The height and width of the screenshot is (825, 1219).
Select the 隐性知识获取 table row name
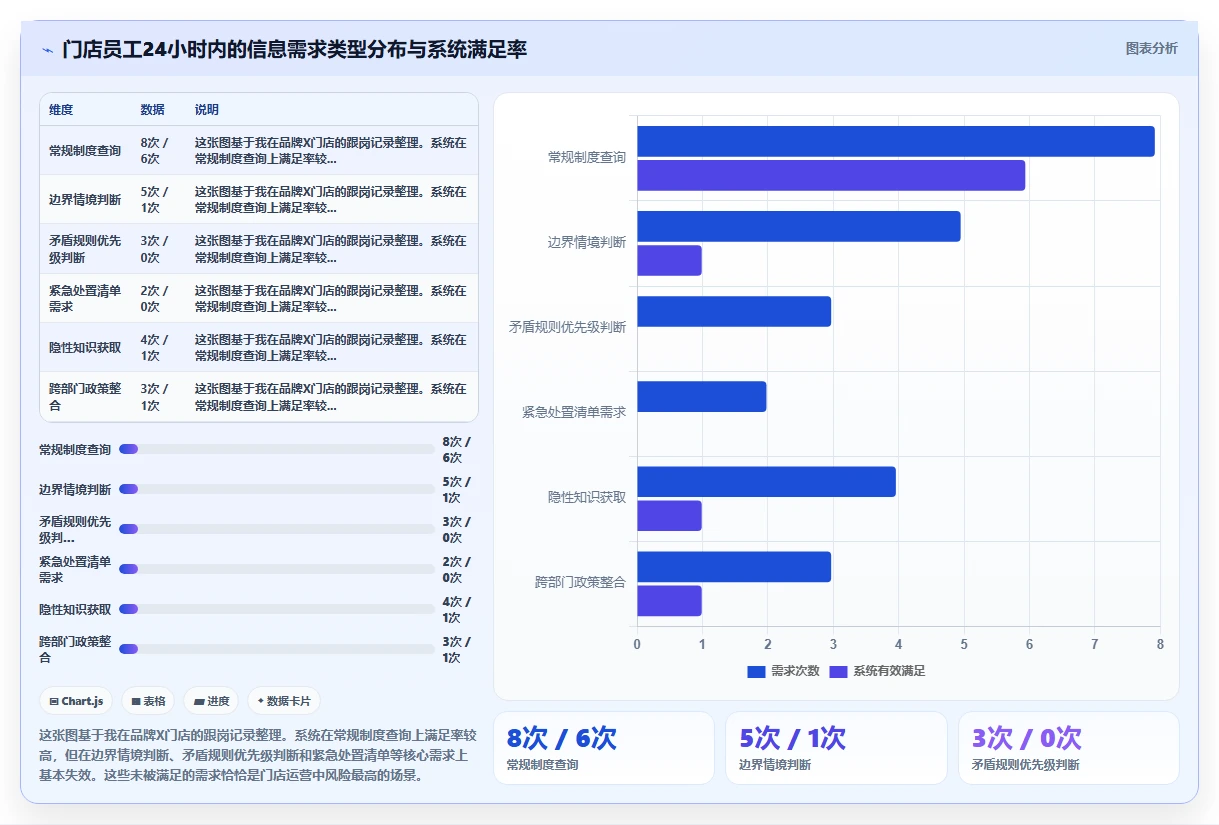click(x=85, y=348)
